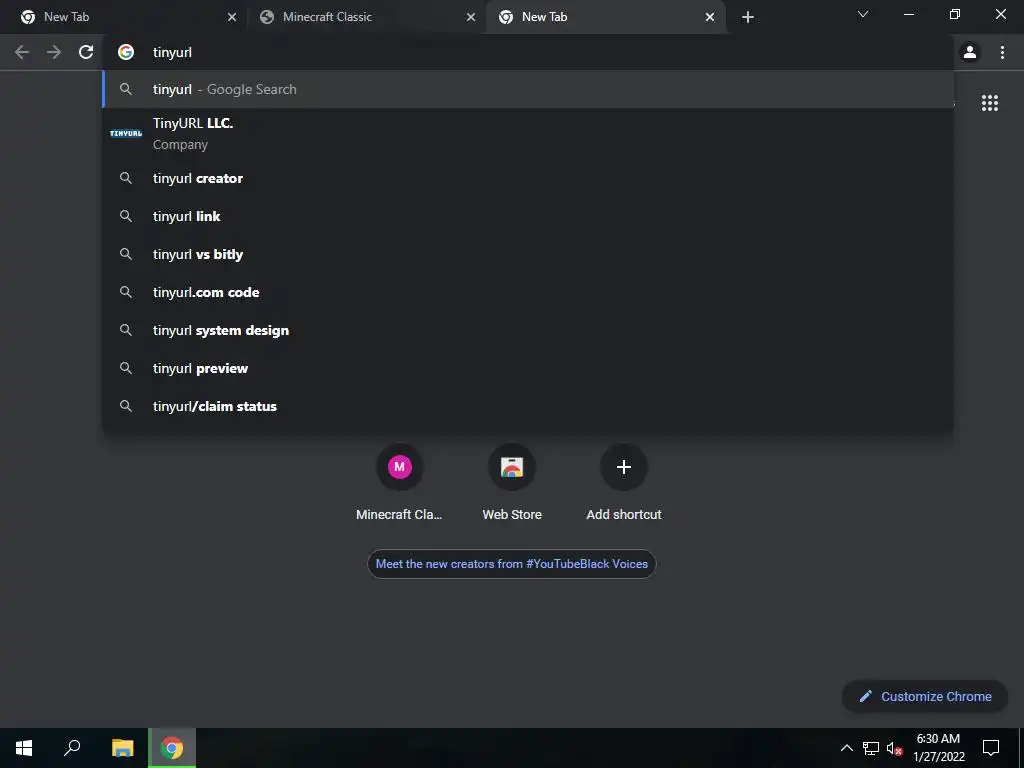Image resolution: width=1024 pixels, height=768 pixels.
Task: Open the Google apps grid icon
Action: pyautogui.click(x=989, y=103)
